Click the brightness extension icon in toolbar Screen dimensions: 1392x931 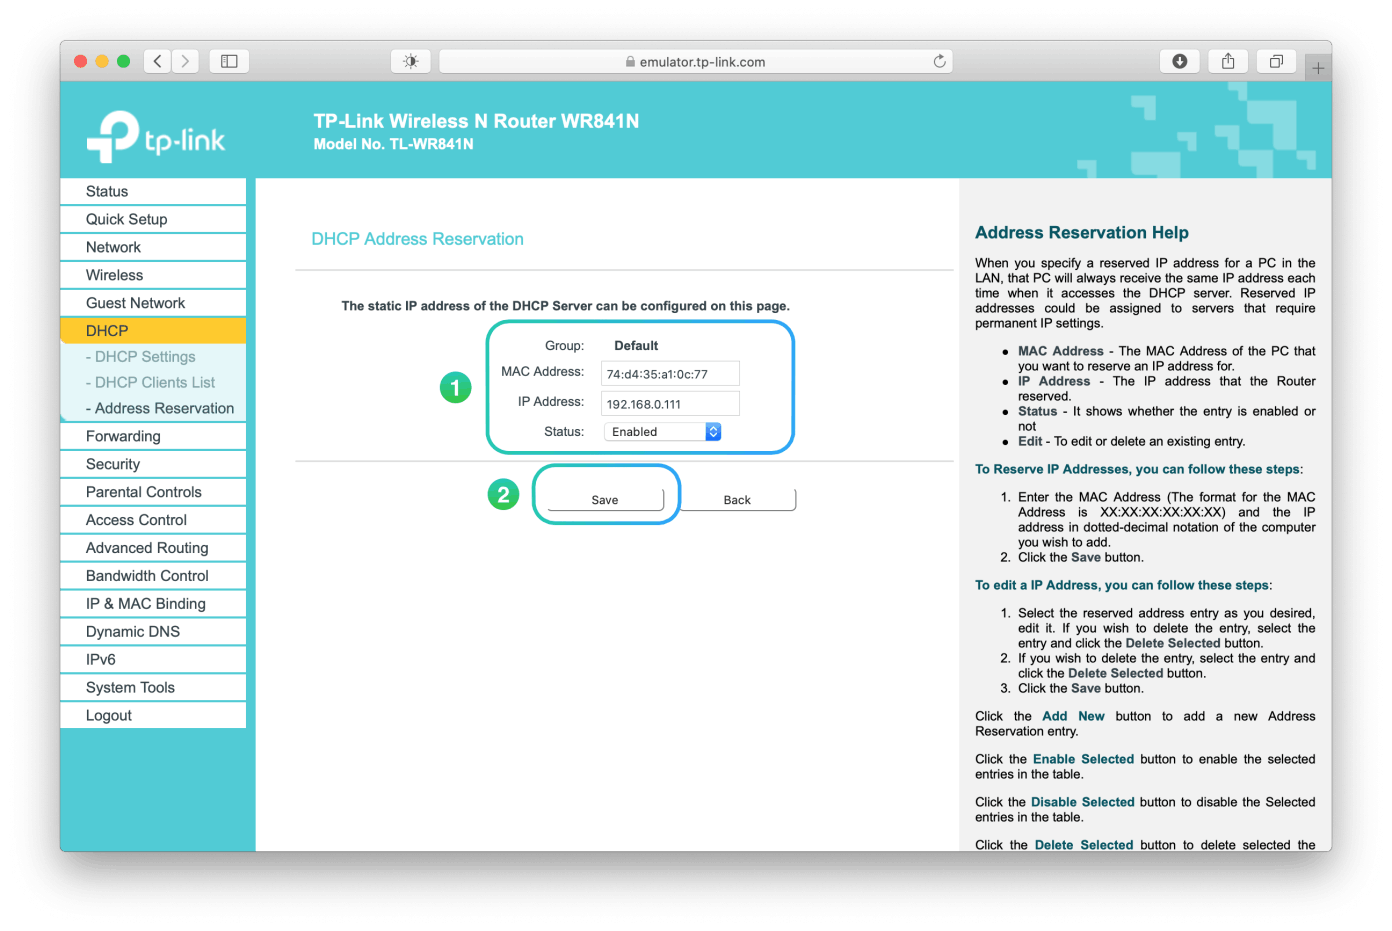click(x=410, y=61)
